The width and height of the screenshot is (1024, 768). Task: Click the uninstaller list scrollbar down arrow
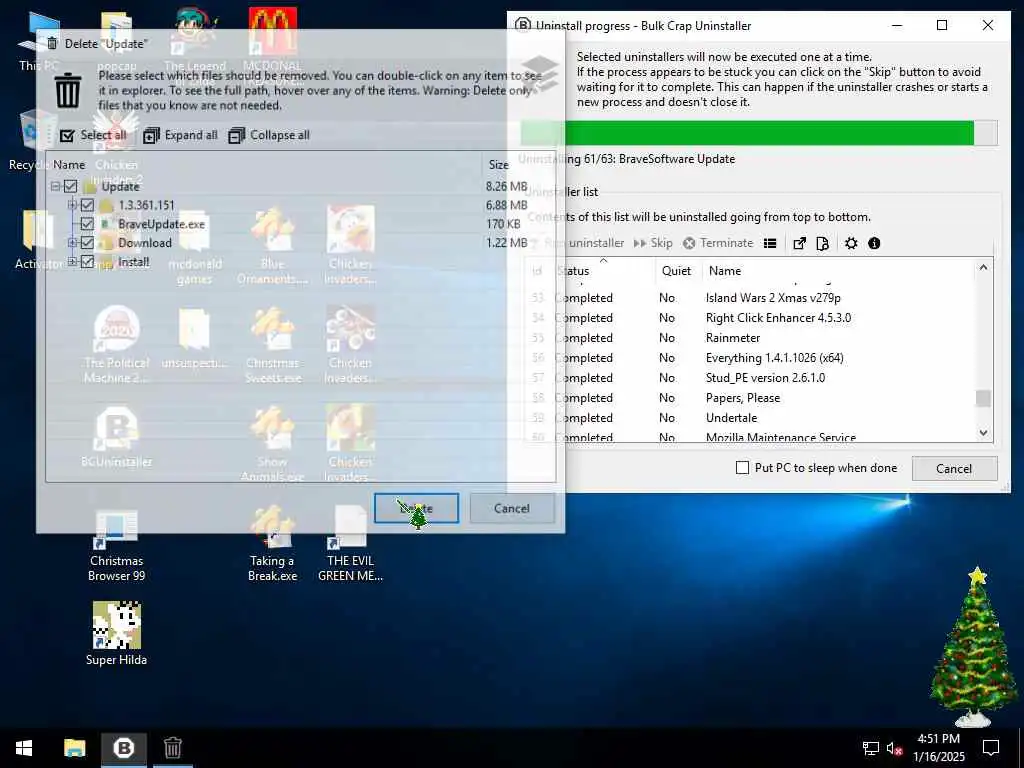[x=984, y=433]
